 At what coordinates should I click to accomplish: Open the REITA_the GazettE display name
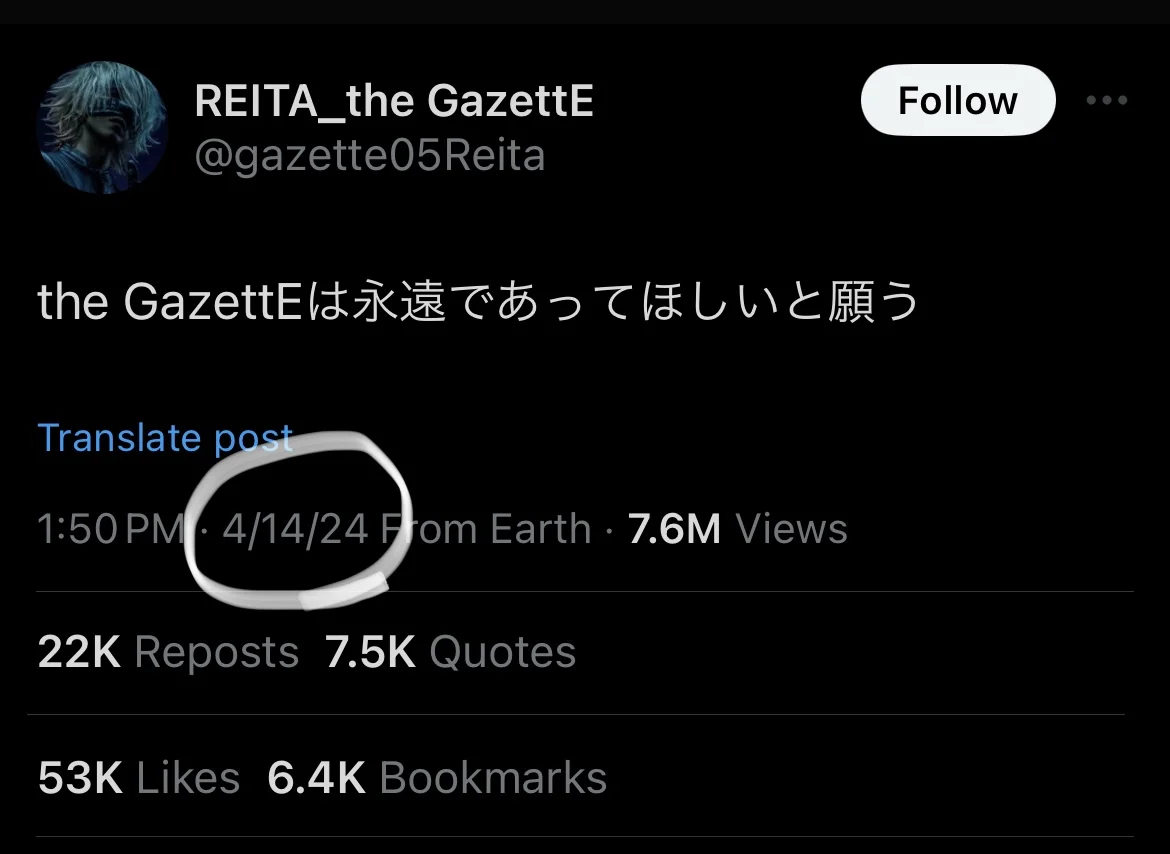pyautogui.click(x=394, y=101)
